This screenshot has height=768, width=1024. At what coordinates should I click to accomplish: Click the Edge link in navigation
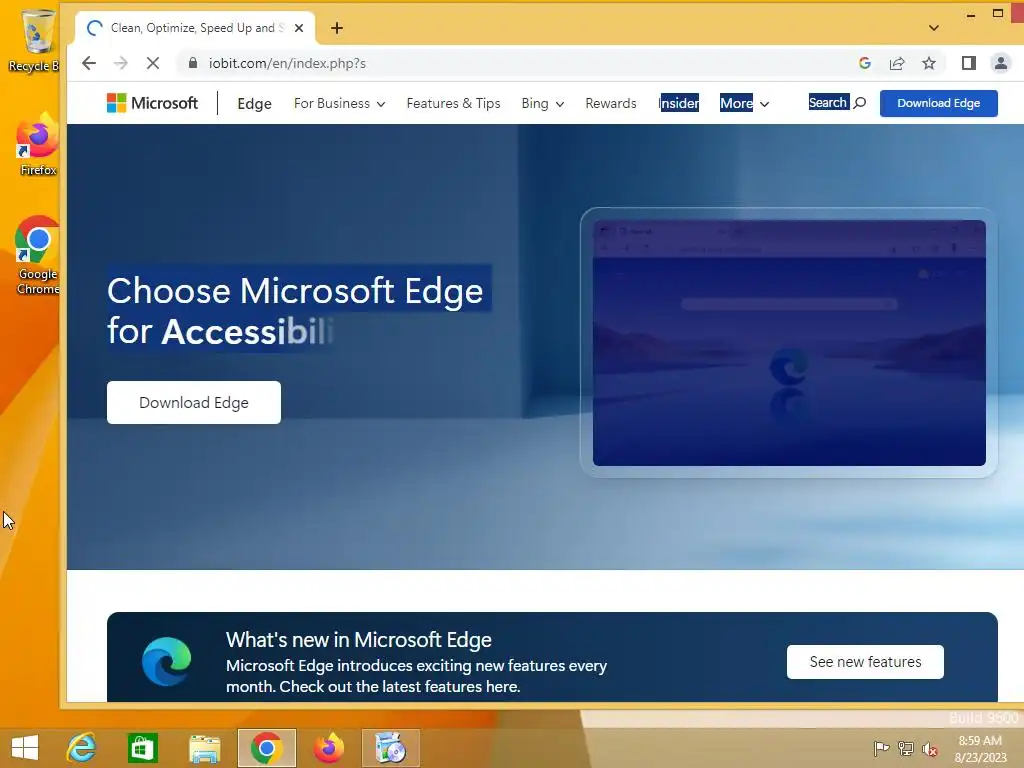[x=255, y=103]
